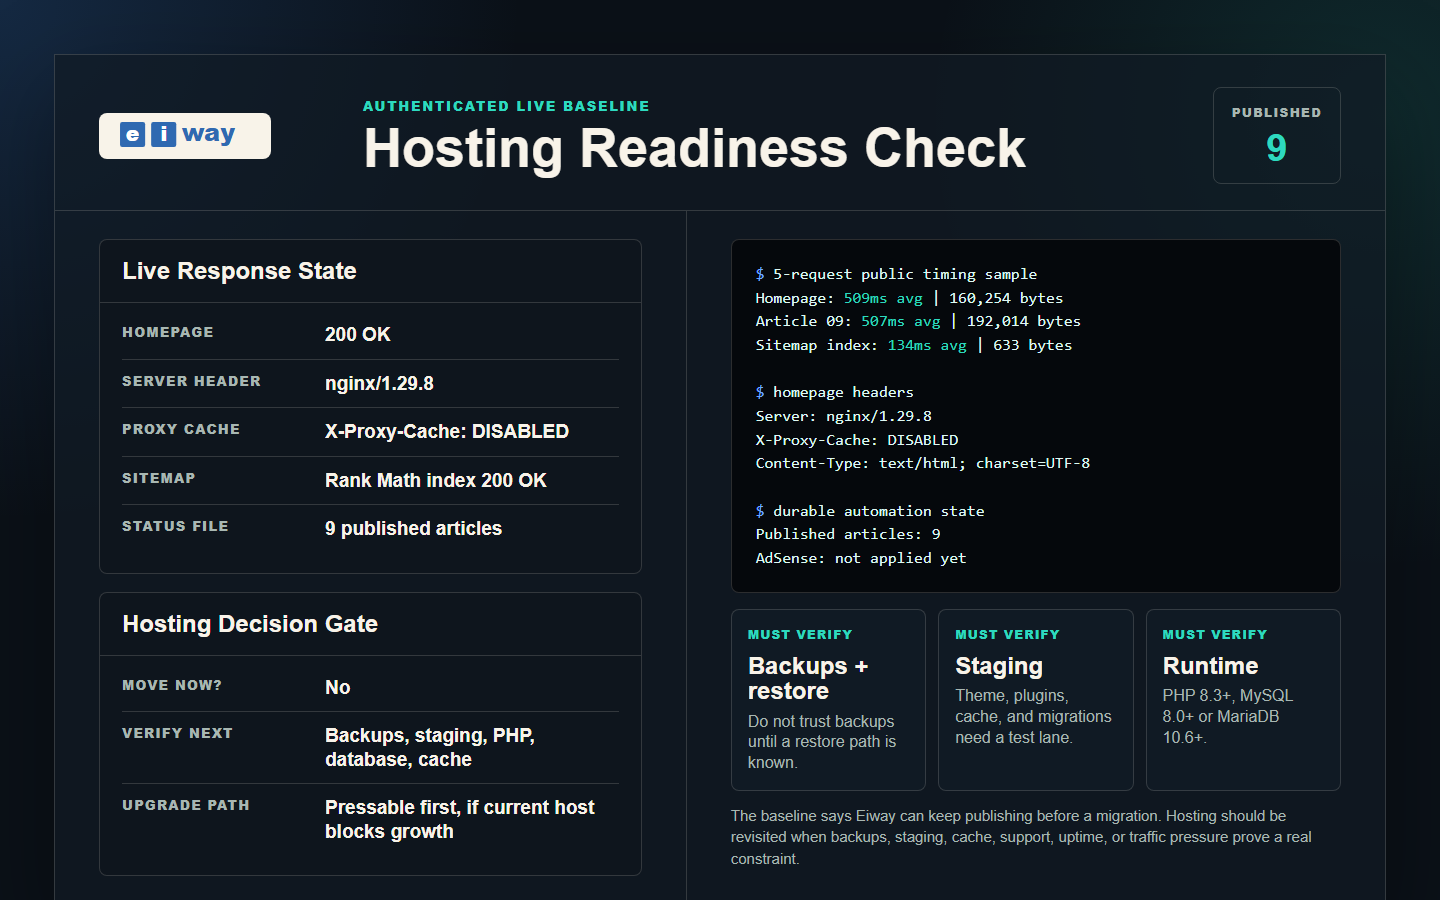Select the Content-Type text/html line
The width and height of the screenshot is (1440, 900).
[x=922, y=463]
